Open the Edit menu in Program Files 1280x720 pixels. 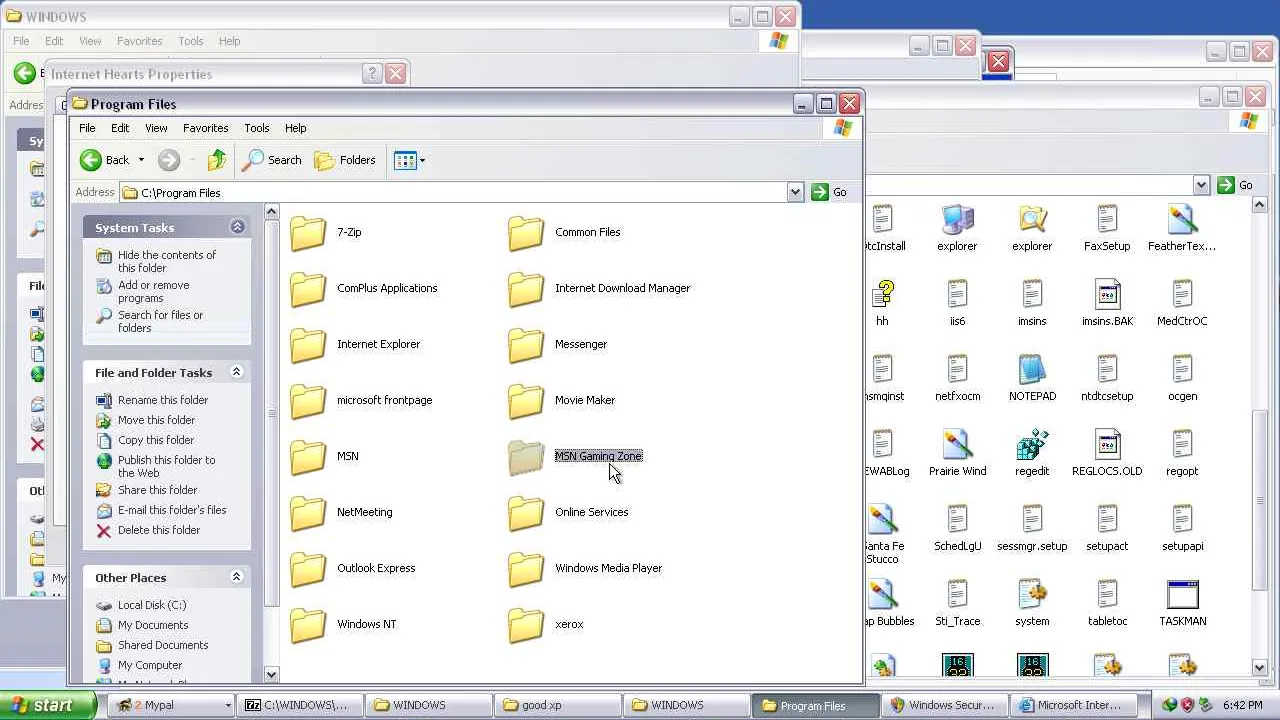click(120, 128)
